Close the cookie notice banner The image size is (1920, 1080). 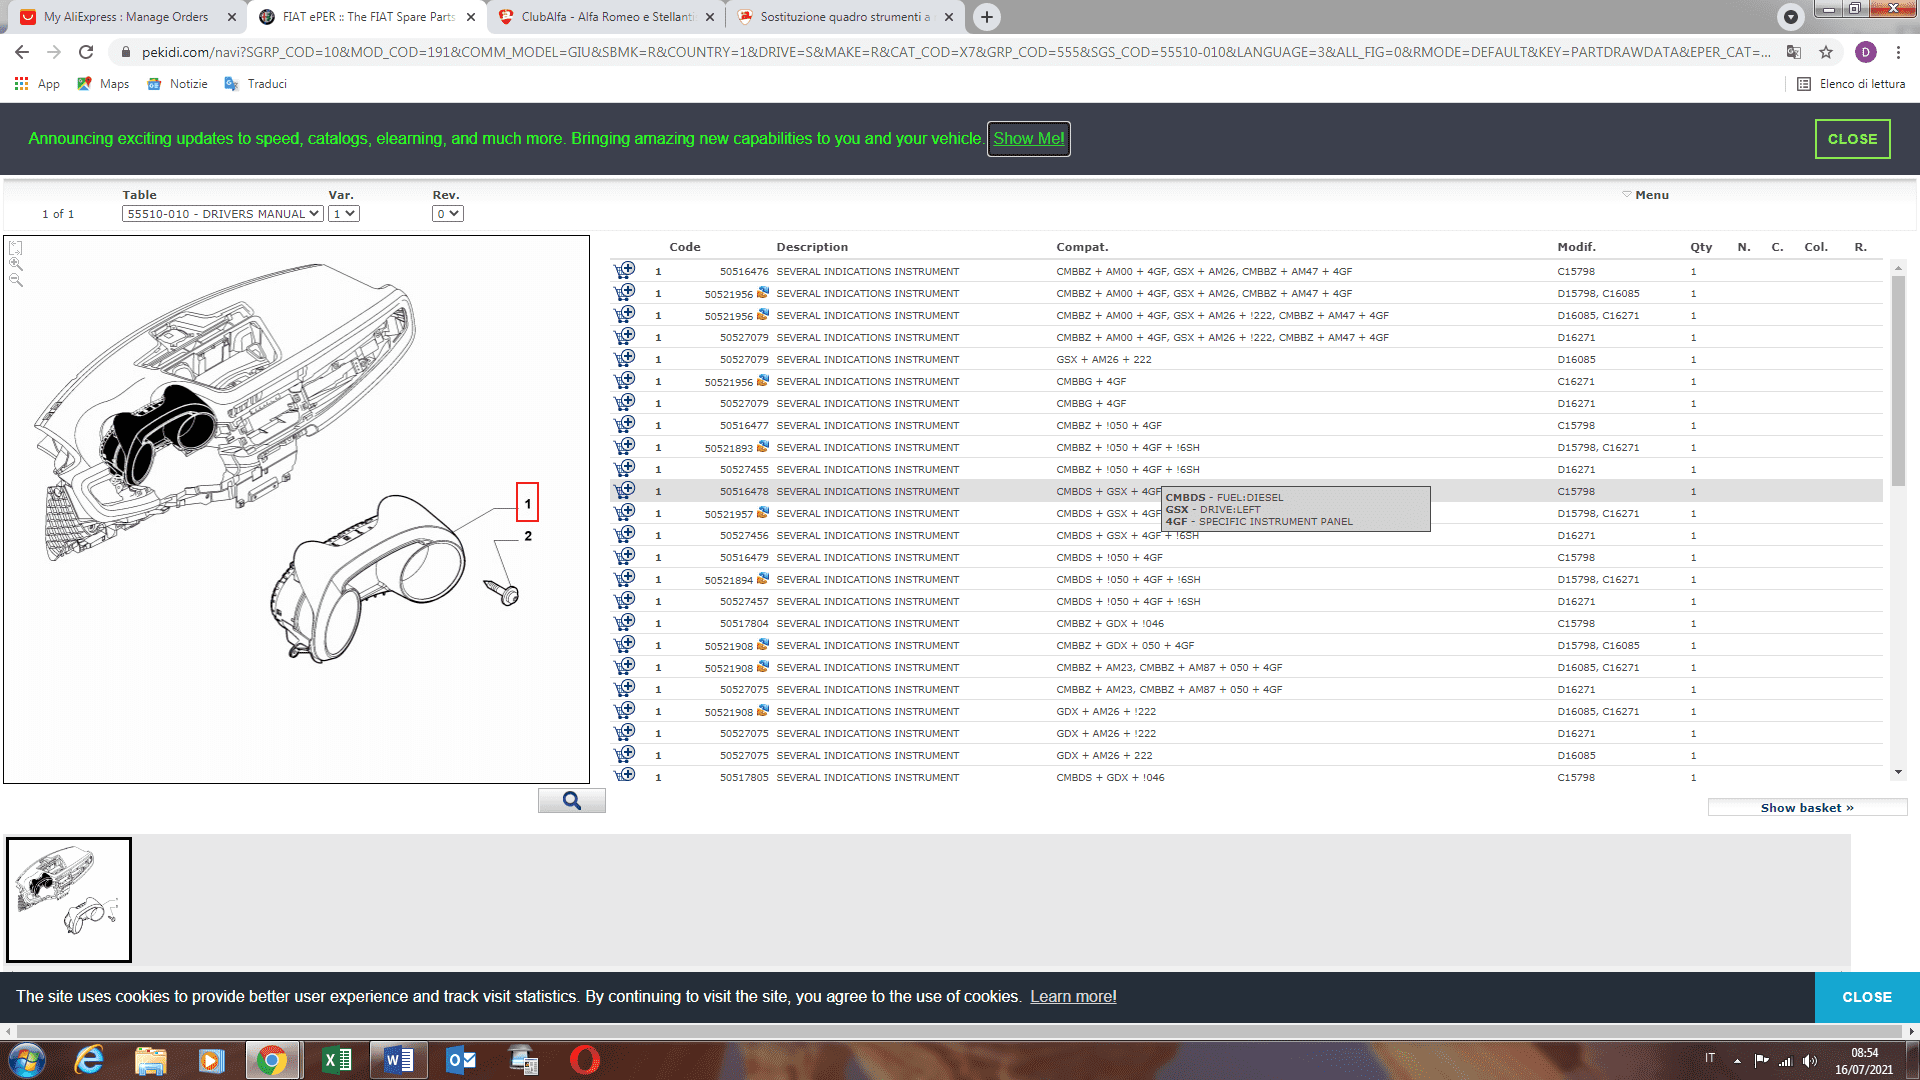[x=1866, y=997]
